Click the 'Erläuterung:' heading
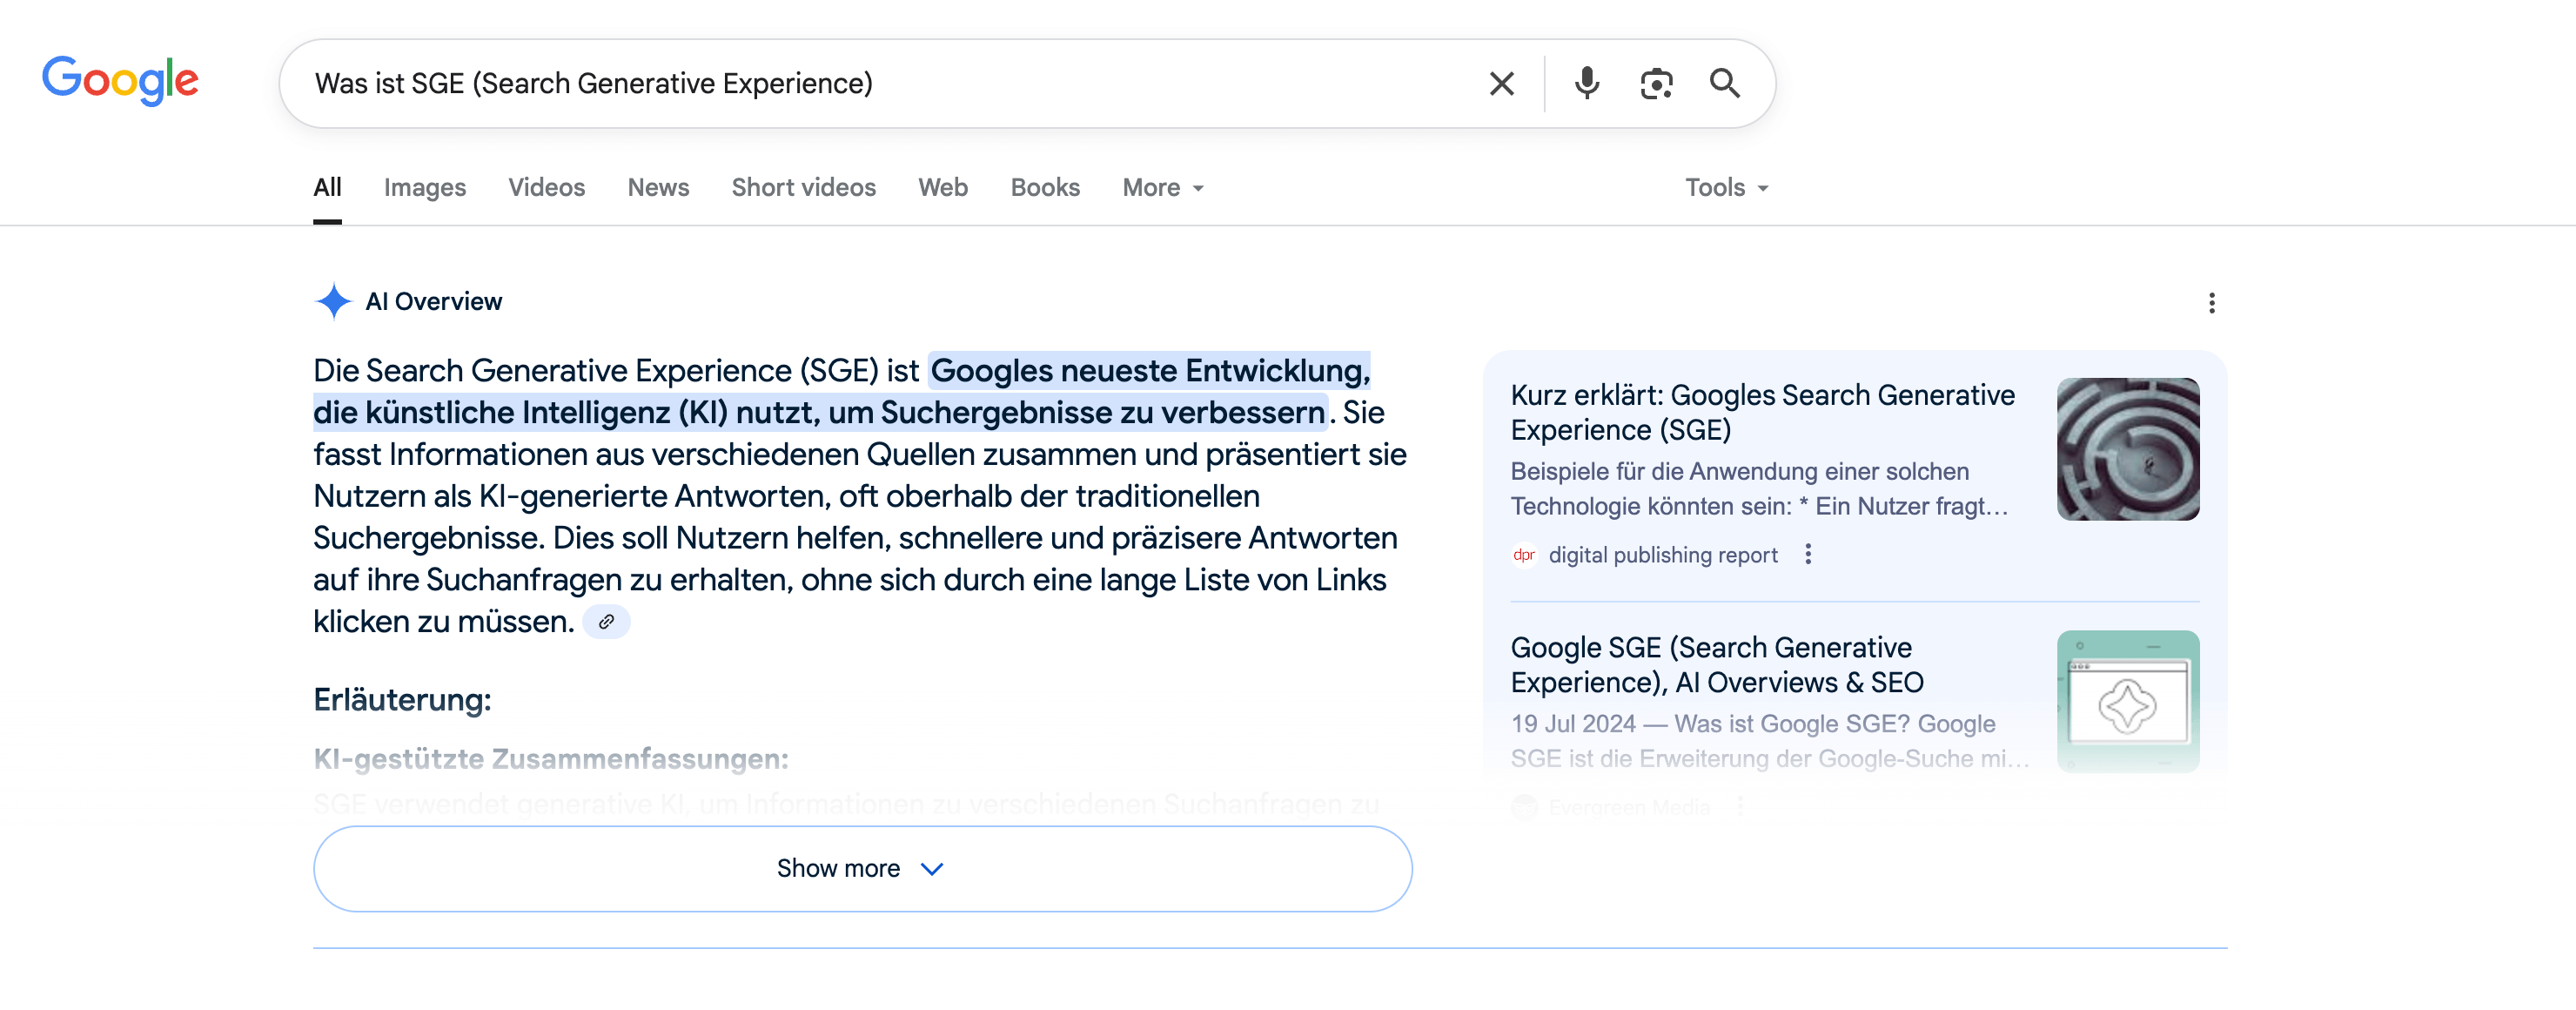2576x1010 pixels. (402, 699)
